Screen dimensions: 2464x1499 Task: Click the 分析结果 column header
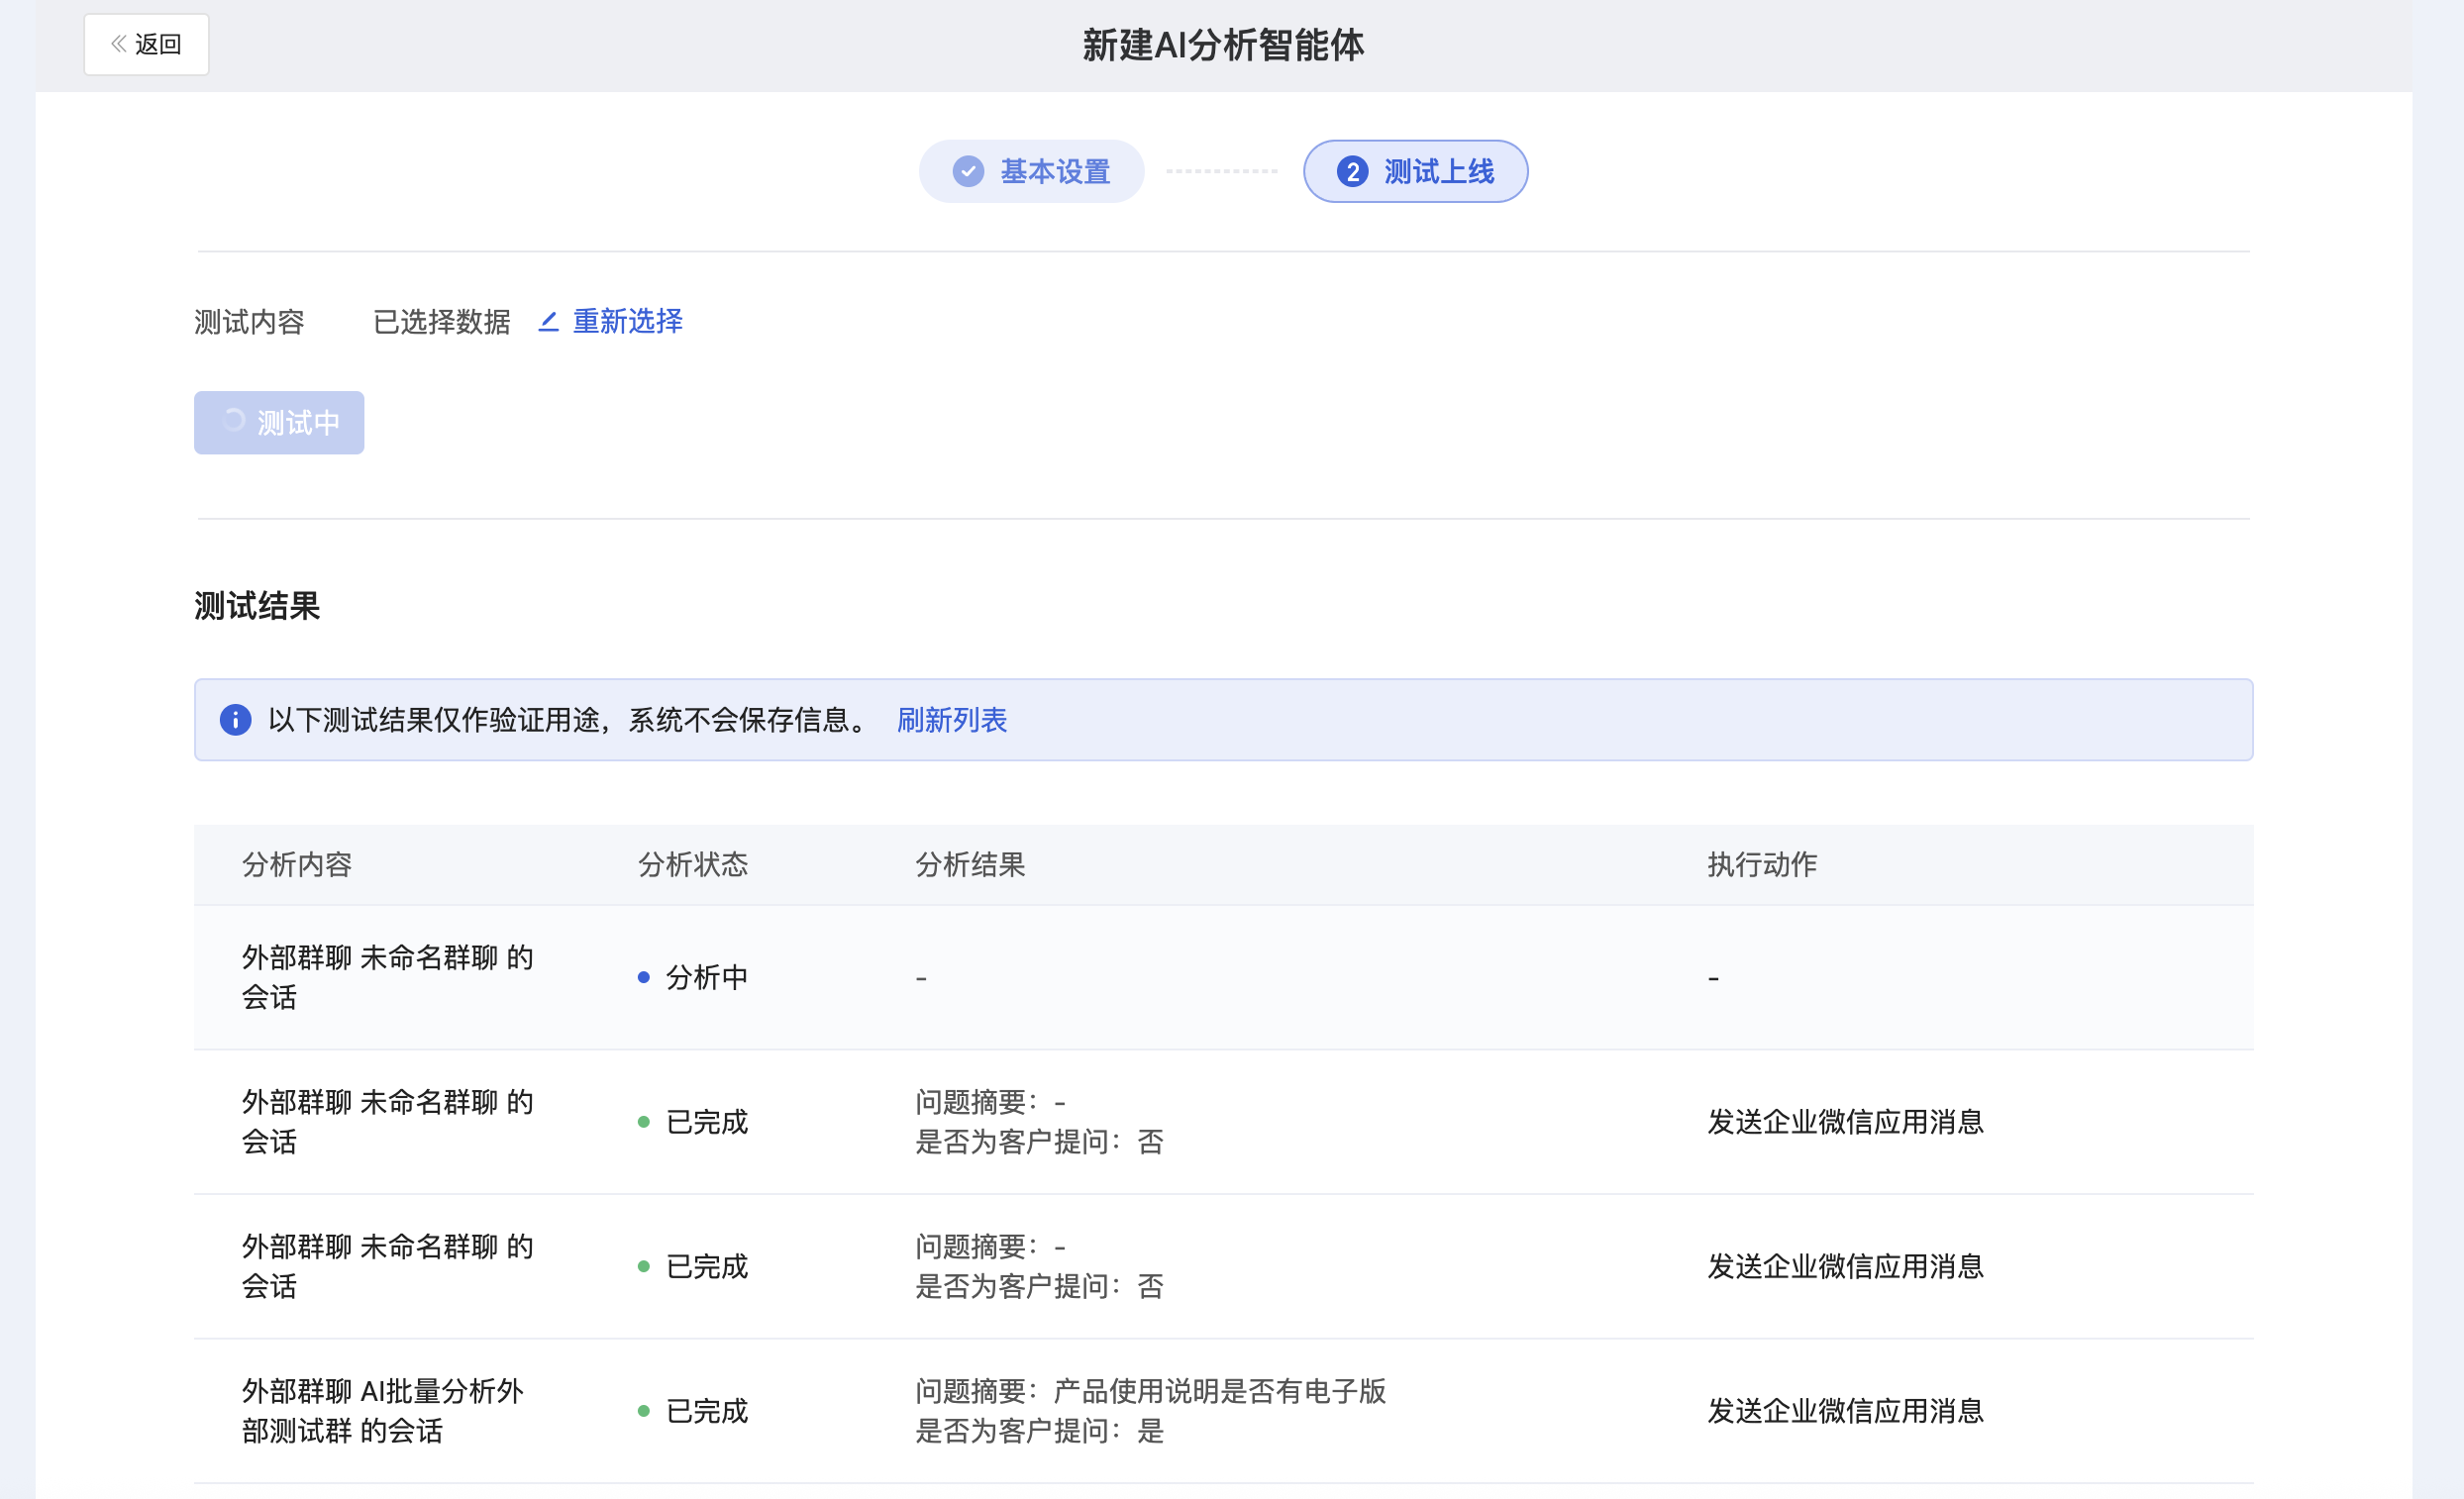pos(970,865)
